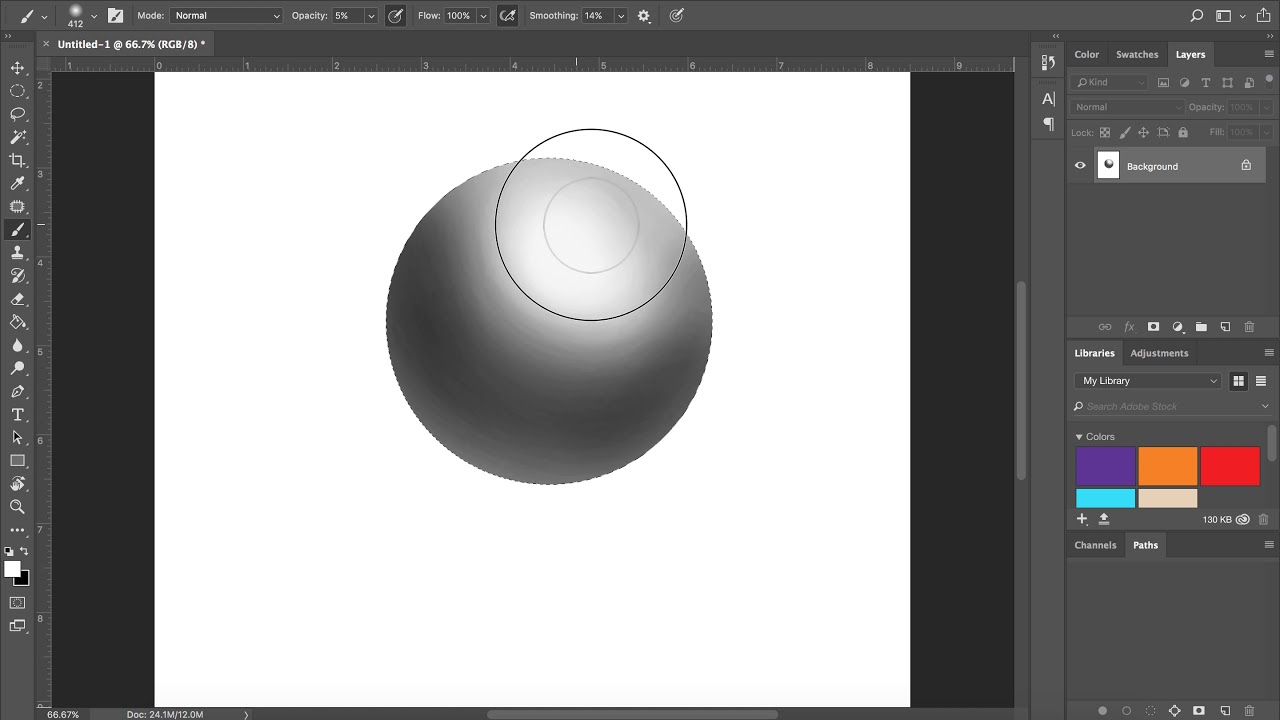Open the layer Kind filter dropdown

[1110, 82]
